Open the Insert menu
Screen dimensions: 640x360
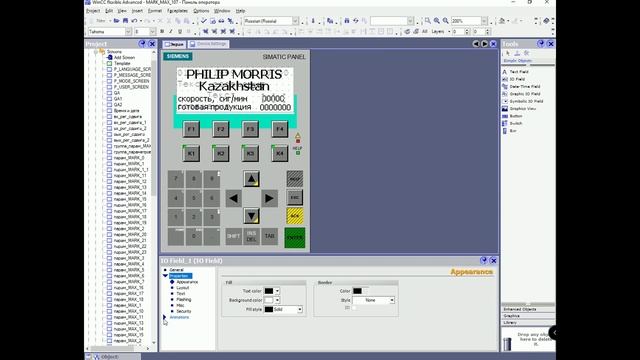[x=137, y=11]
